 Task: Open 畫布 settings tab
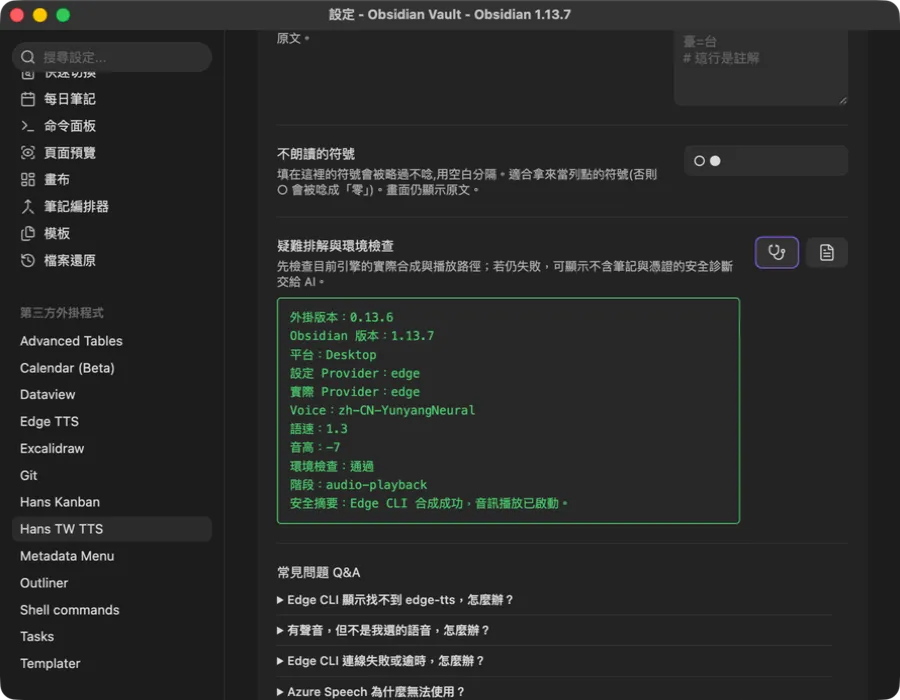(x=112, y=180)
